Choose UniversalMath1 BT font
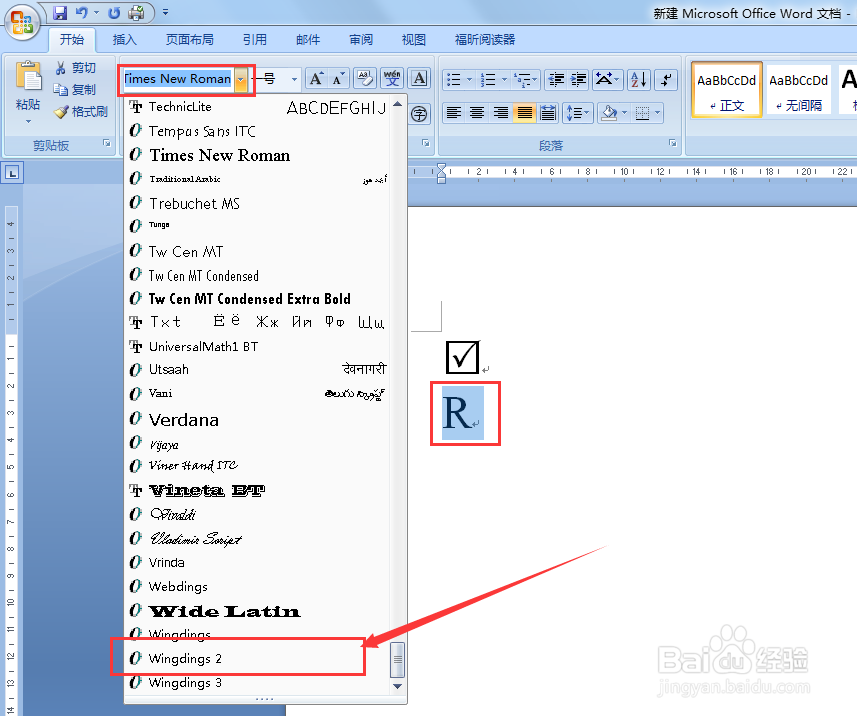The width and height of the screenshot is (857, 716). [x=258, y=347]
